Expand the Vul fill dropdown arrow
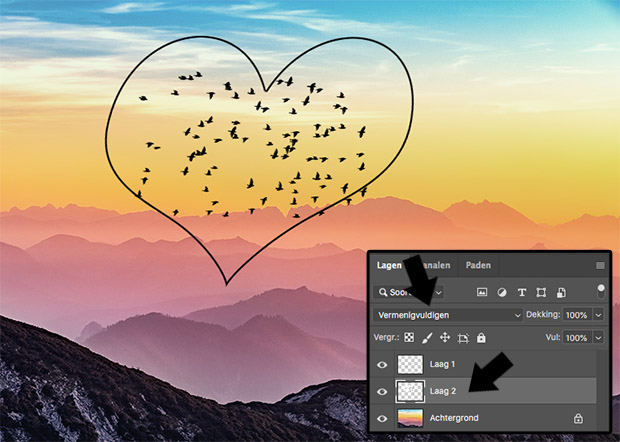The image size is (620, 442). coord(598,338)
